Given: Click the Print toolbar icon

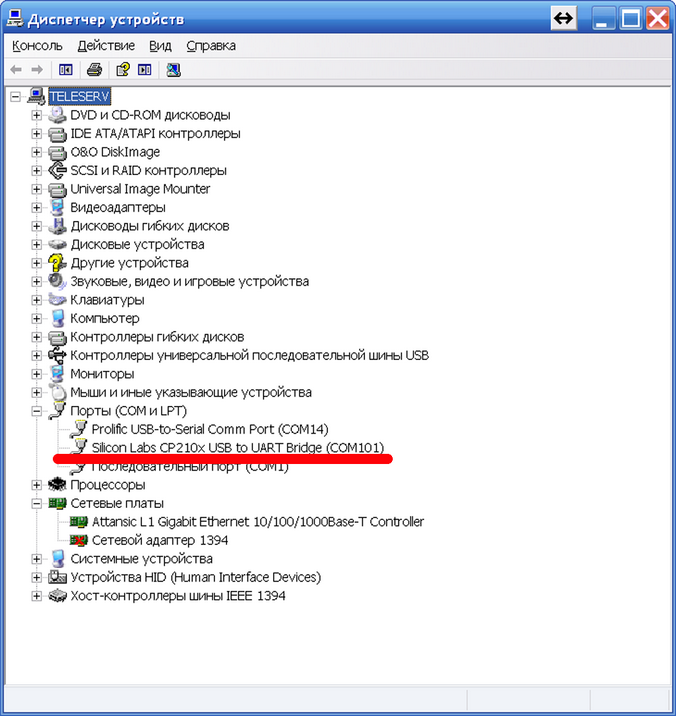Looking at the screenshot, I should [x=94, y=69].
